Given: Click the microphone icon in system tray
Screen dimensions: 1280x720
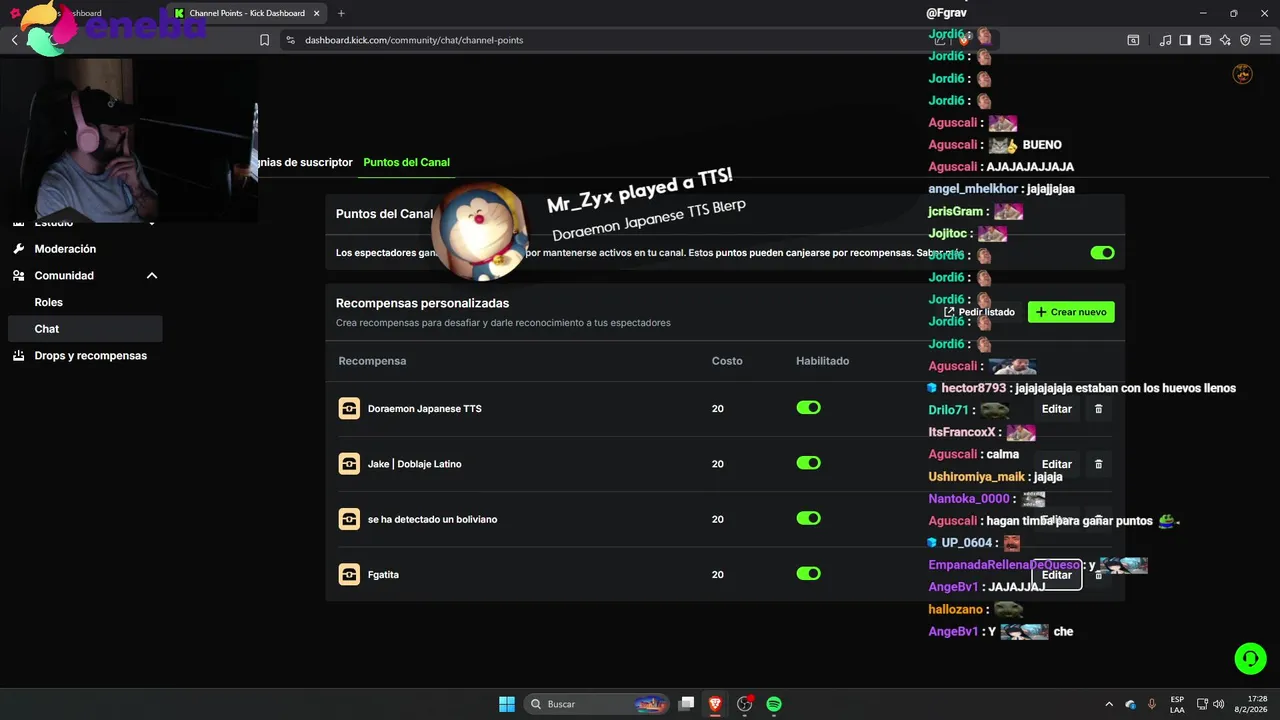Looking at the screenshot, I should point(1152,704).
